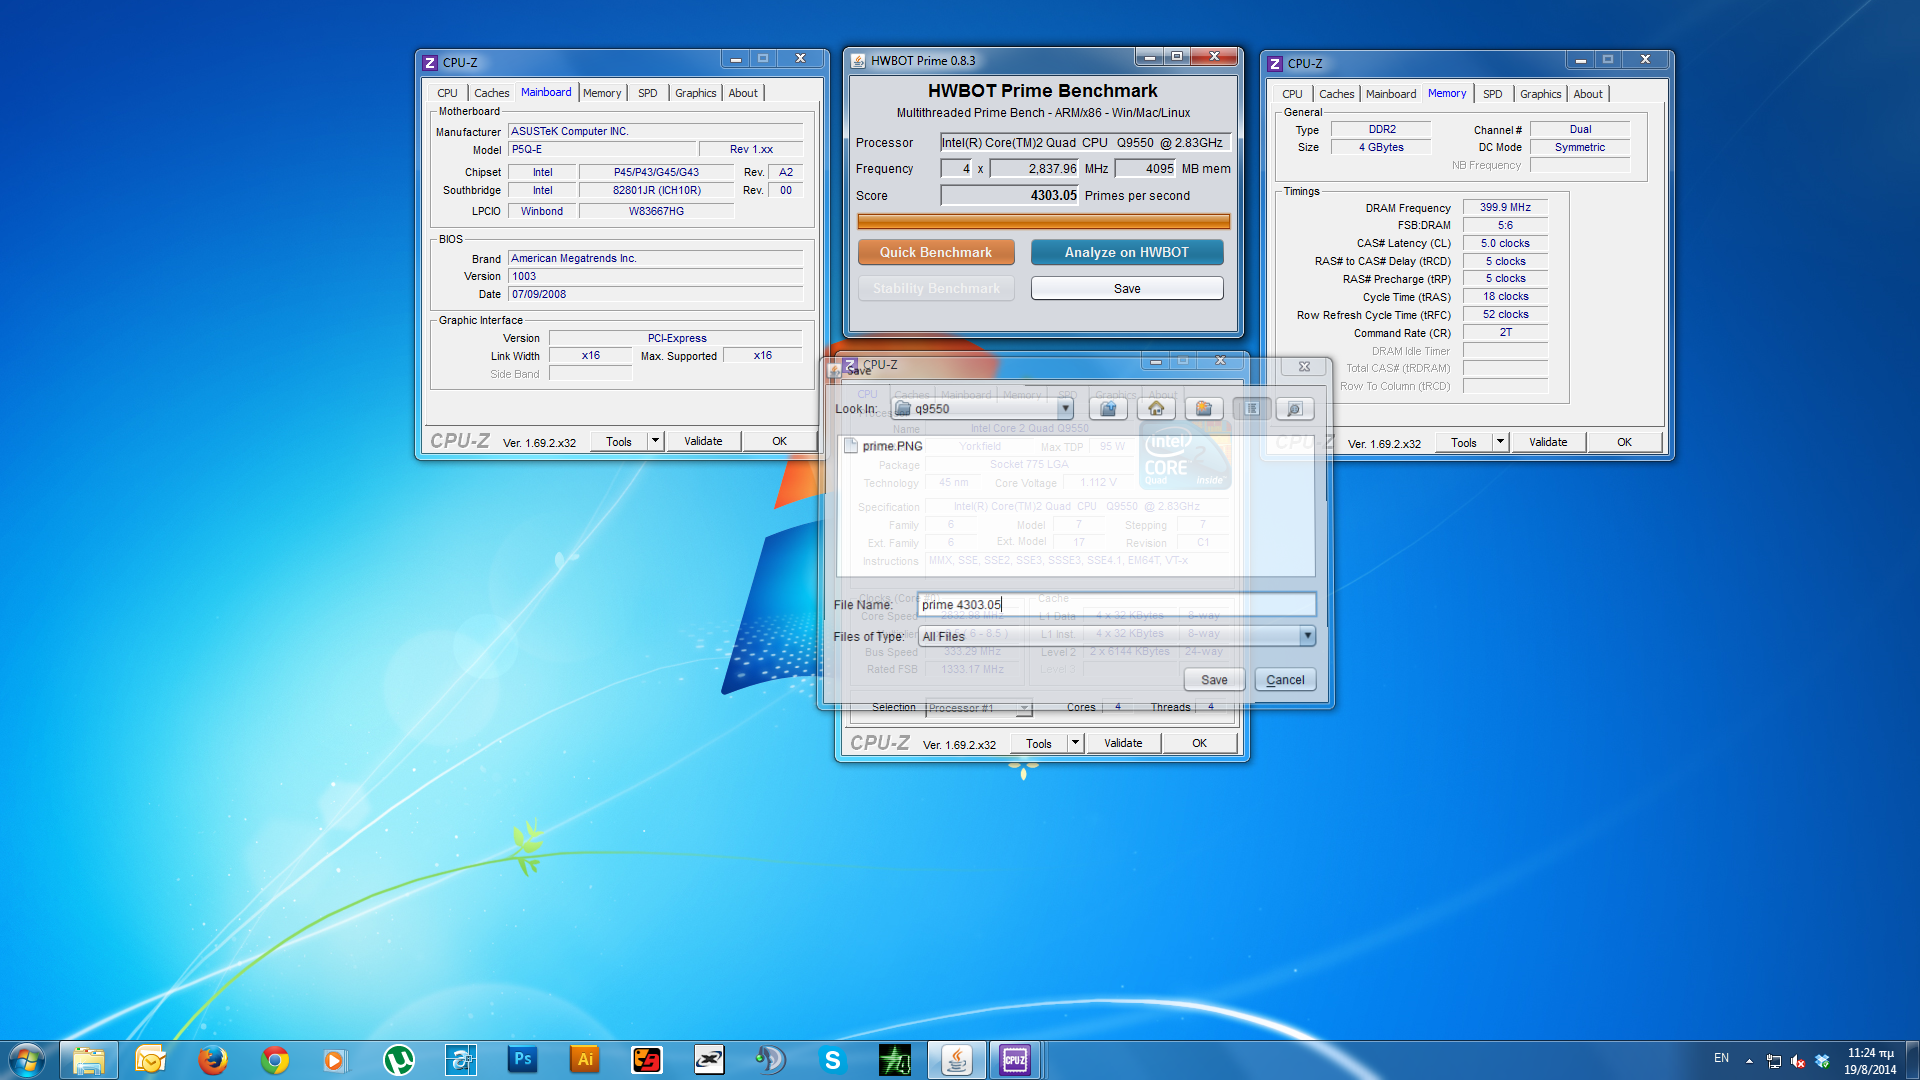This screenshot has width=1920, height=1080.
Task: Jump to Home folder in Save dialog
Action: pos(1156,408)
